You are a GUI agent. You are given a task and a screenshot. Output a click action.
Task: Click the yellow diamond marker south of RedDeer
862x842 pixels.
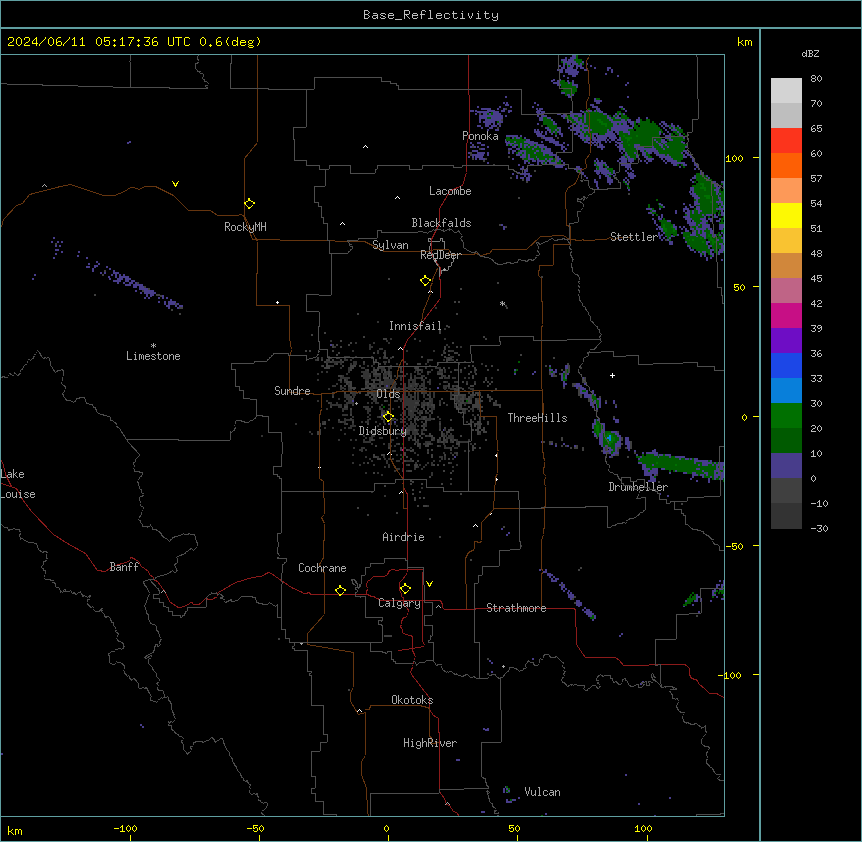[x=426, y=281]
